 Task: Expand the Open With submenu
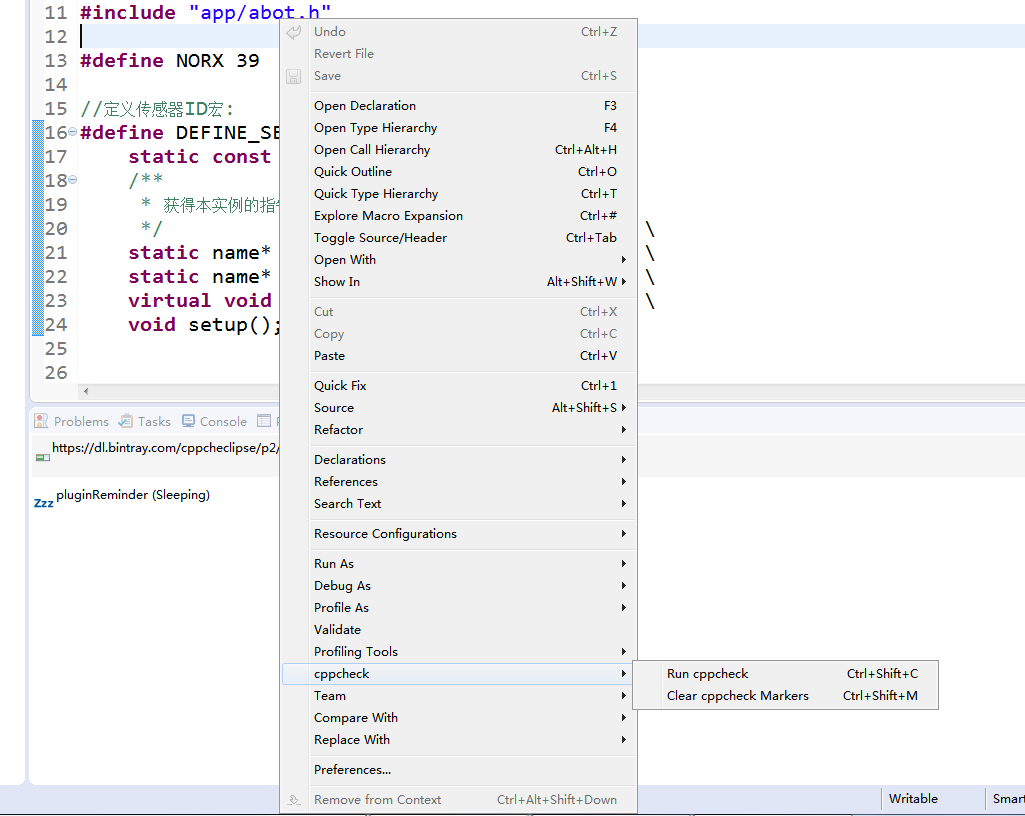tap(623, 259)
